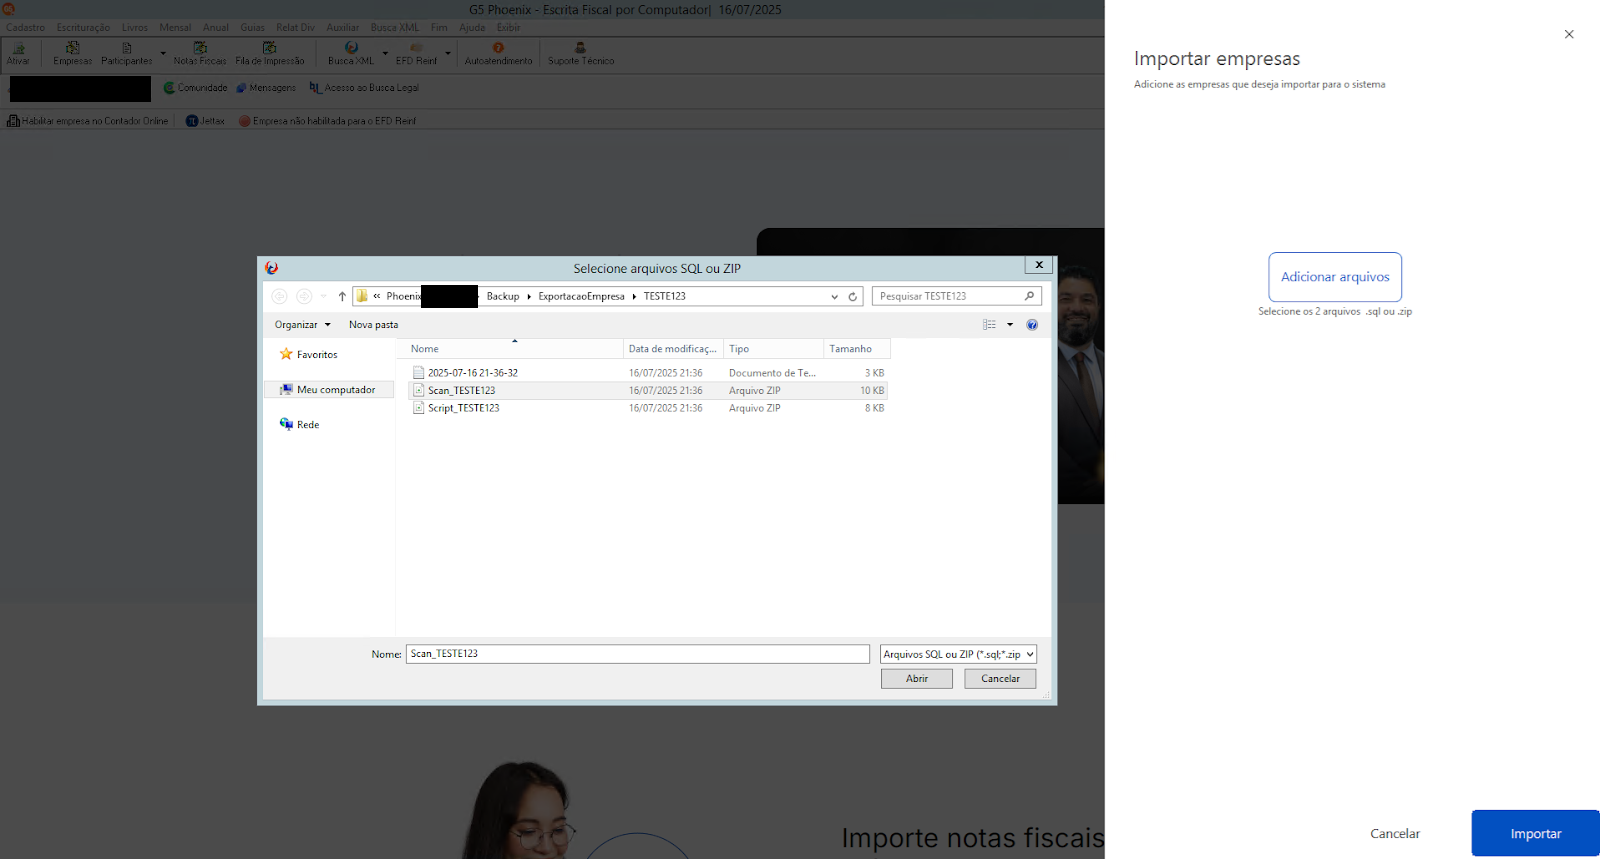Click the Busca XML toolbar icon
1600x859 pixels.
pyautogui.click(x=351, y=53)
